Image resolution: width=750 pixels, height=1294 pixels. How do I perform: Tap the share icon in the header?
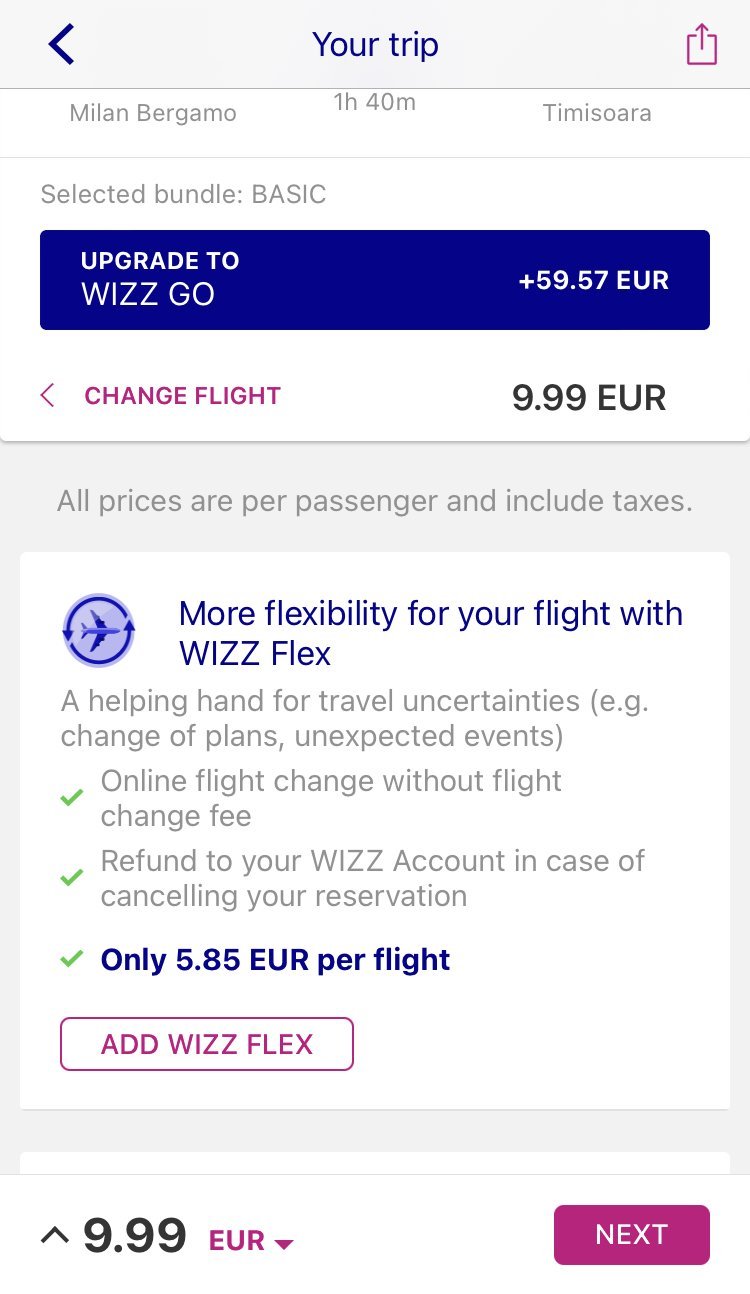[x=701, y=45]
